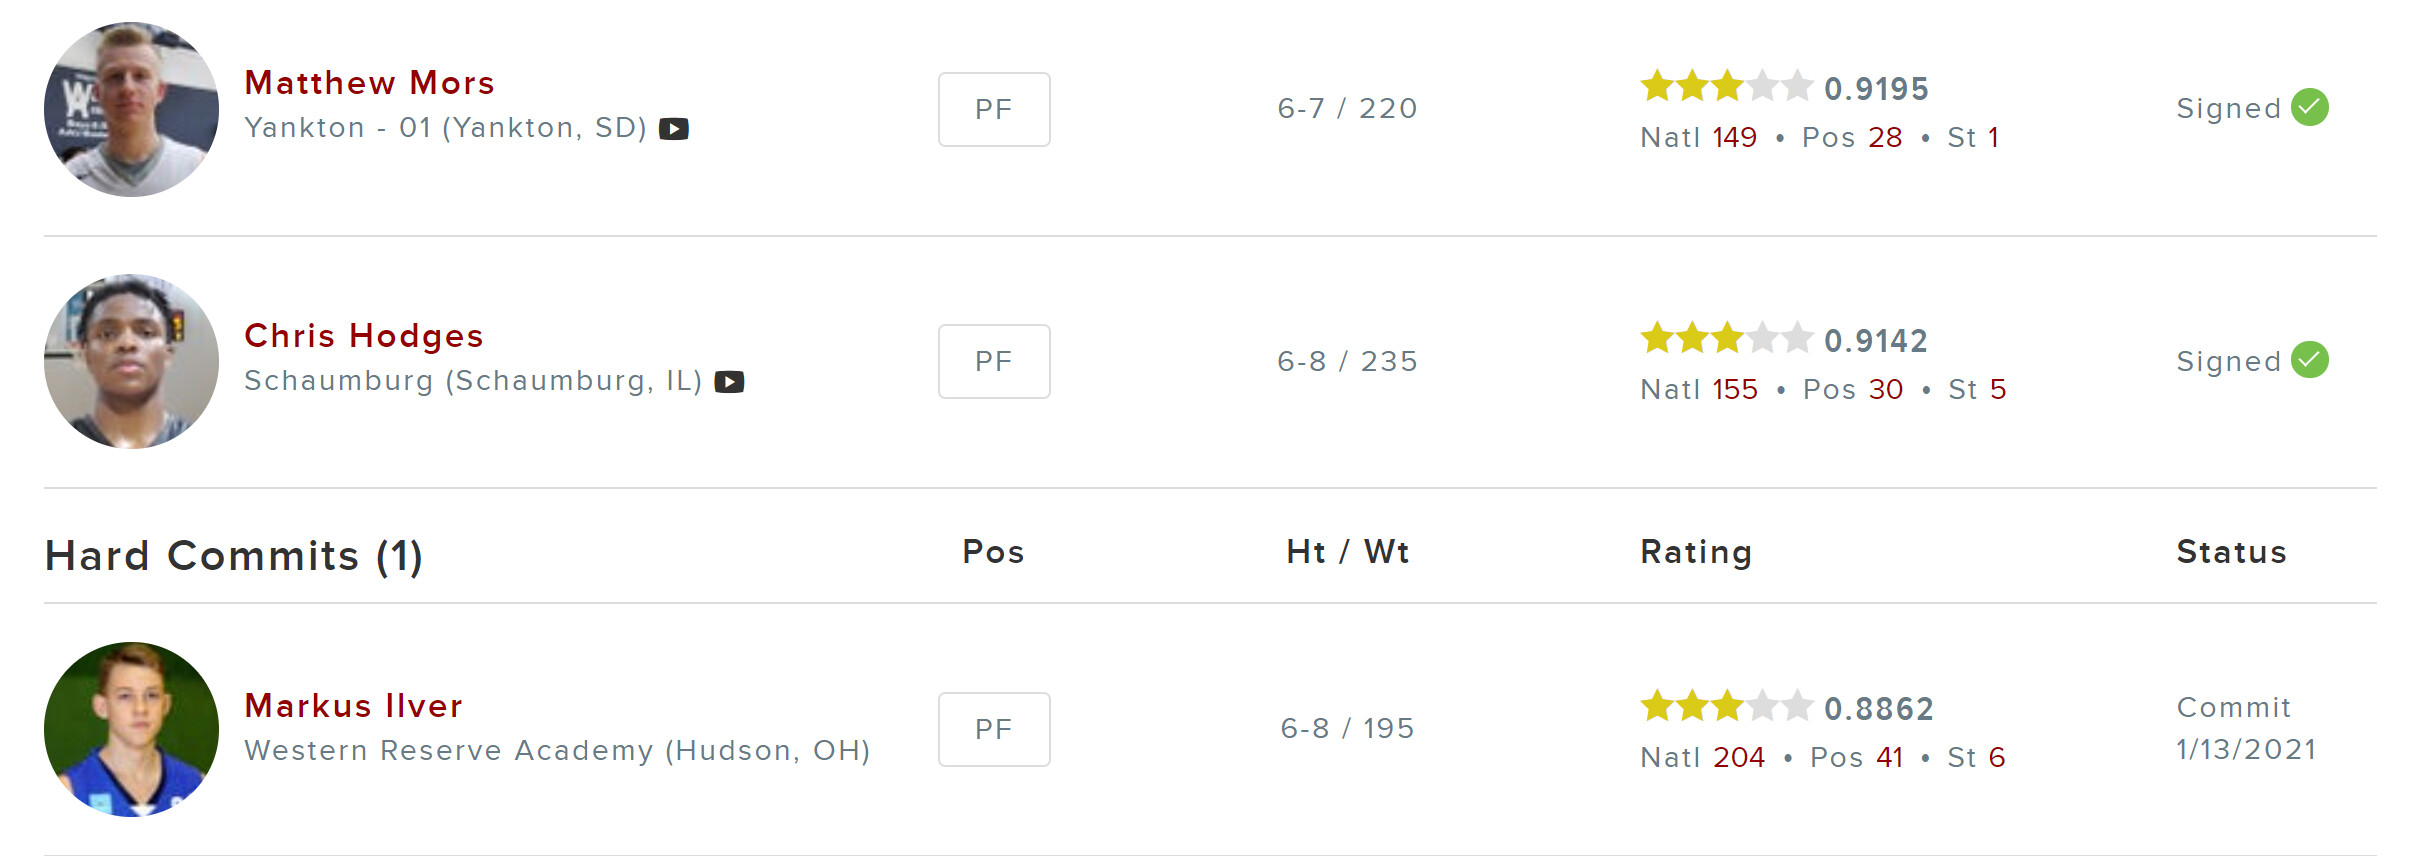Click PF position badge for Markus Ilver
Image resolution: width=2409 pixels, height=856 pixels.
pyautogui.click(x=994, y=729)
